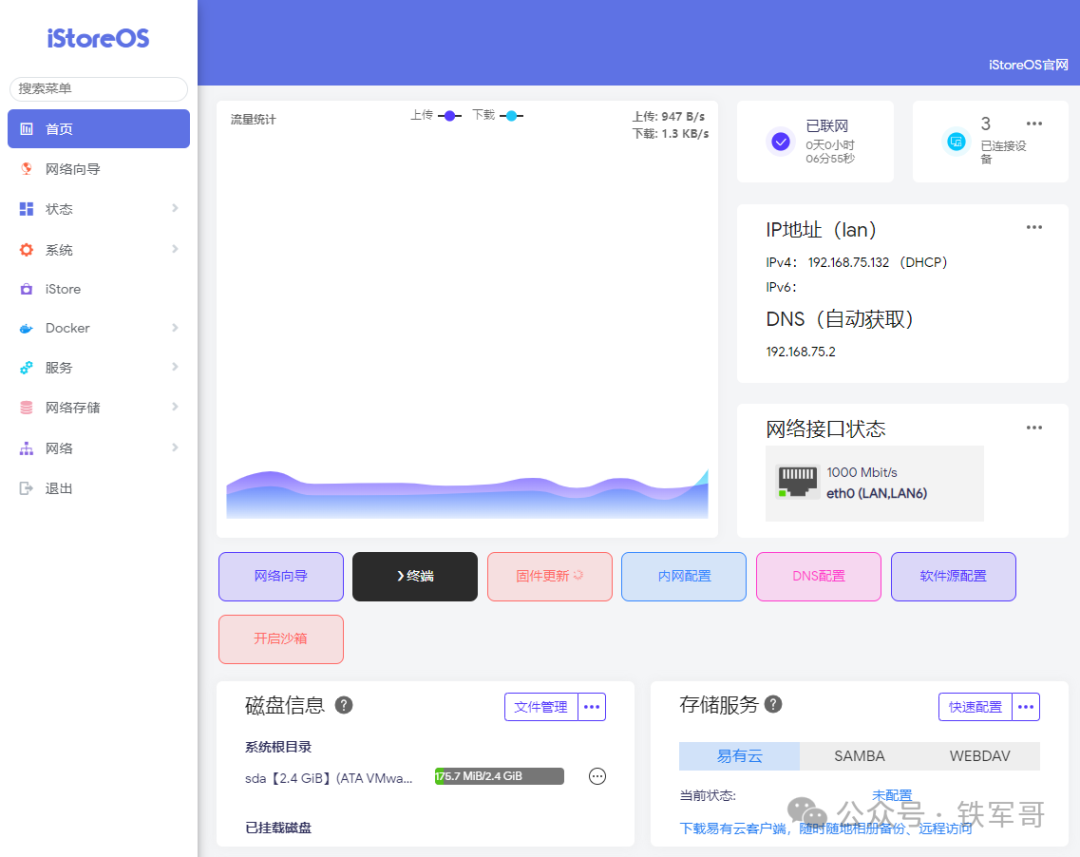Click the eth0 ethernet port icon
The height and width of the screenshot is (857, 1080).
pos(797,482)
